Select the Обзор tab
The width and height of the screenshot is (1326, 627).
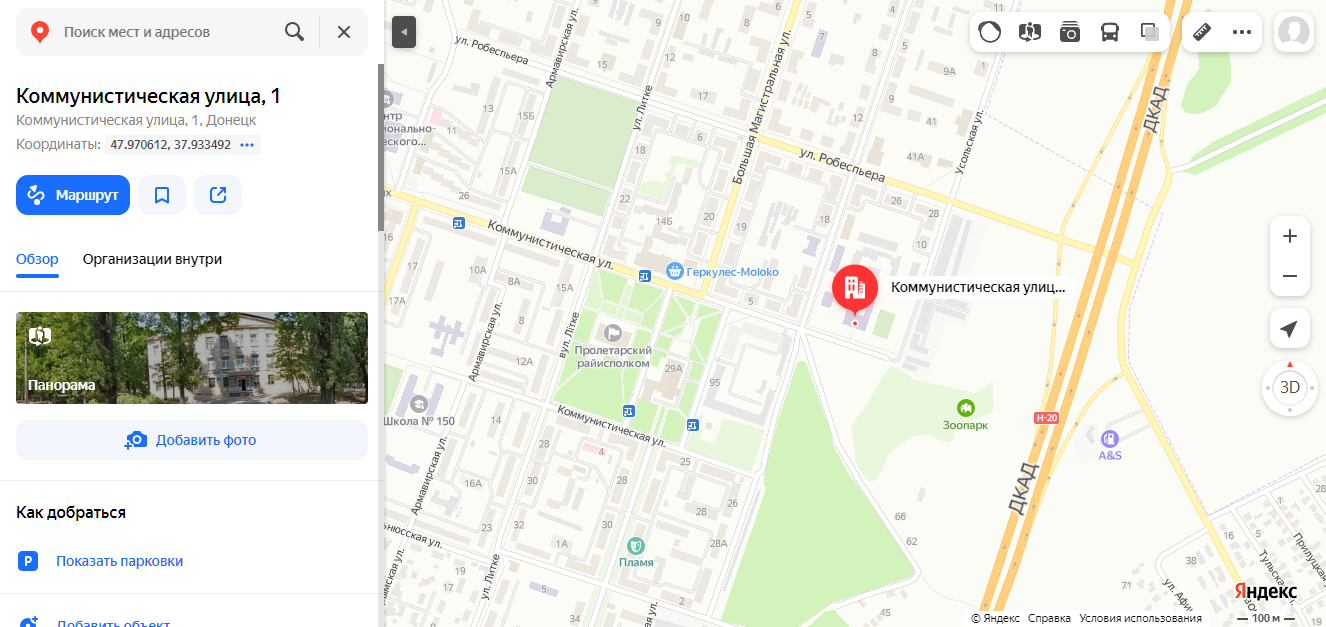coord(37,259)
